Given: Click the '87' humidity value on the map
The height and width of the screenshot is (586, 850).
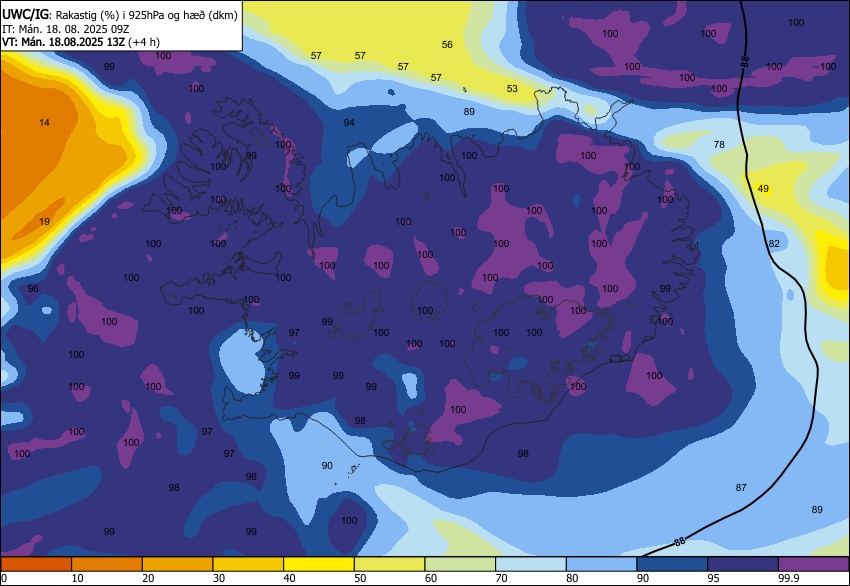Looking at the screenshot, I should [x=741, y=487].
